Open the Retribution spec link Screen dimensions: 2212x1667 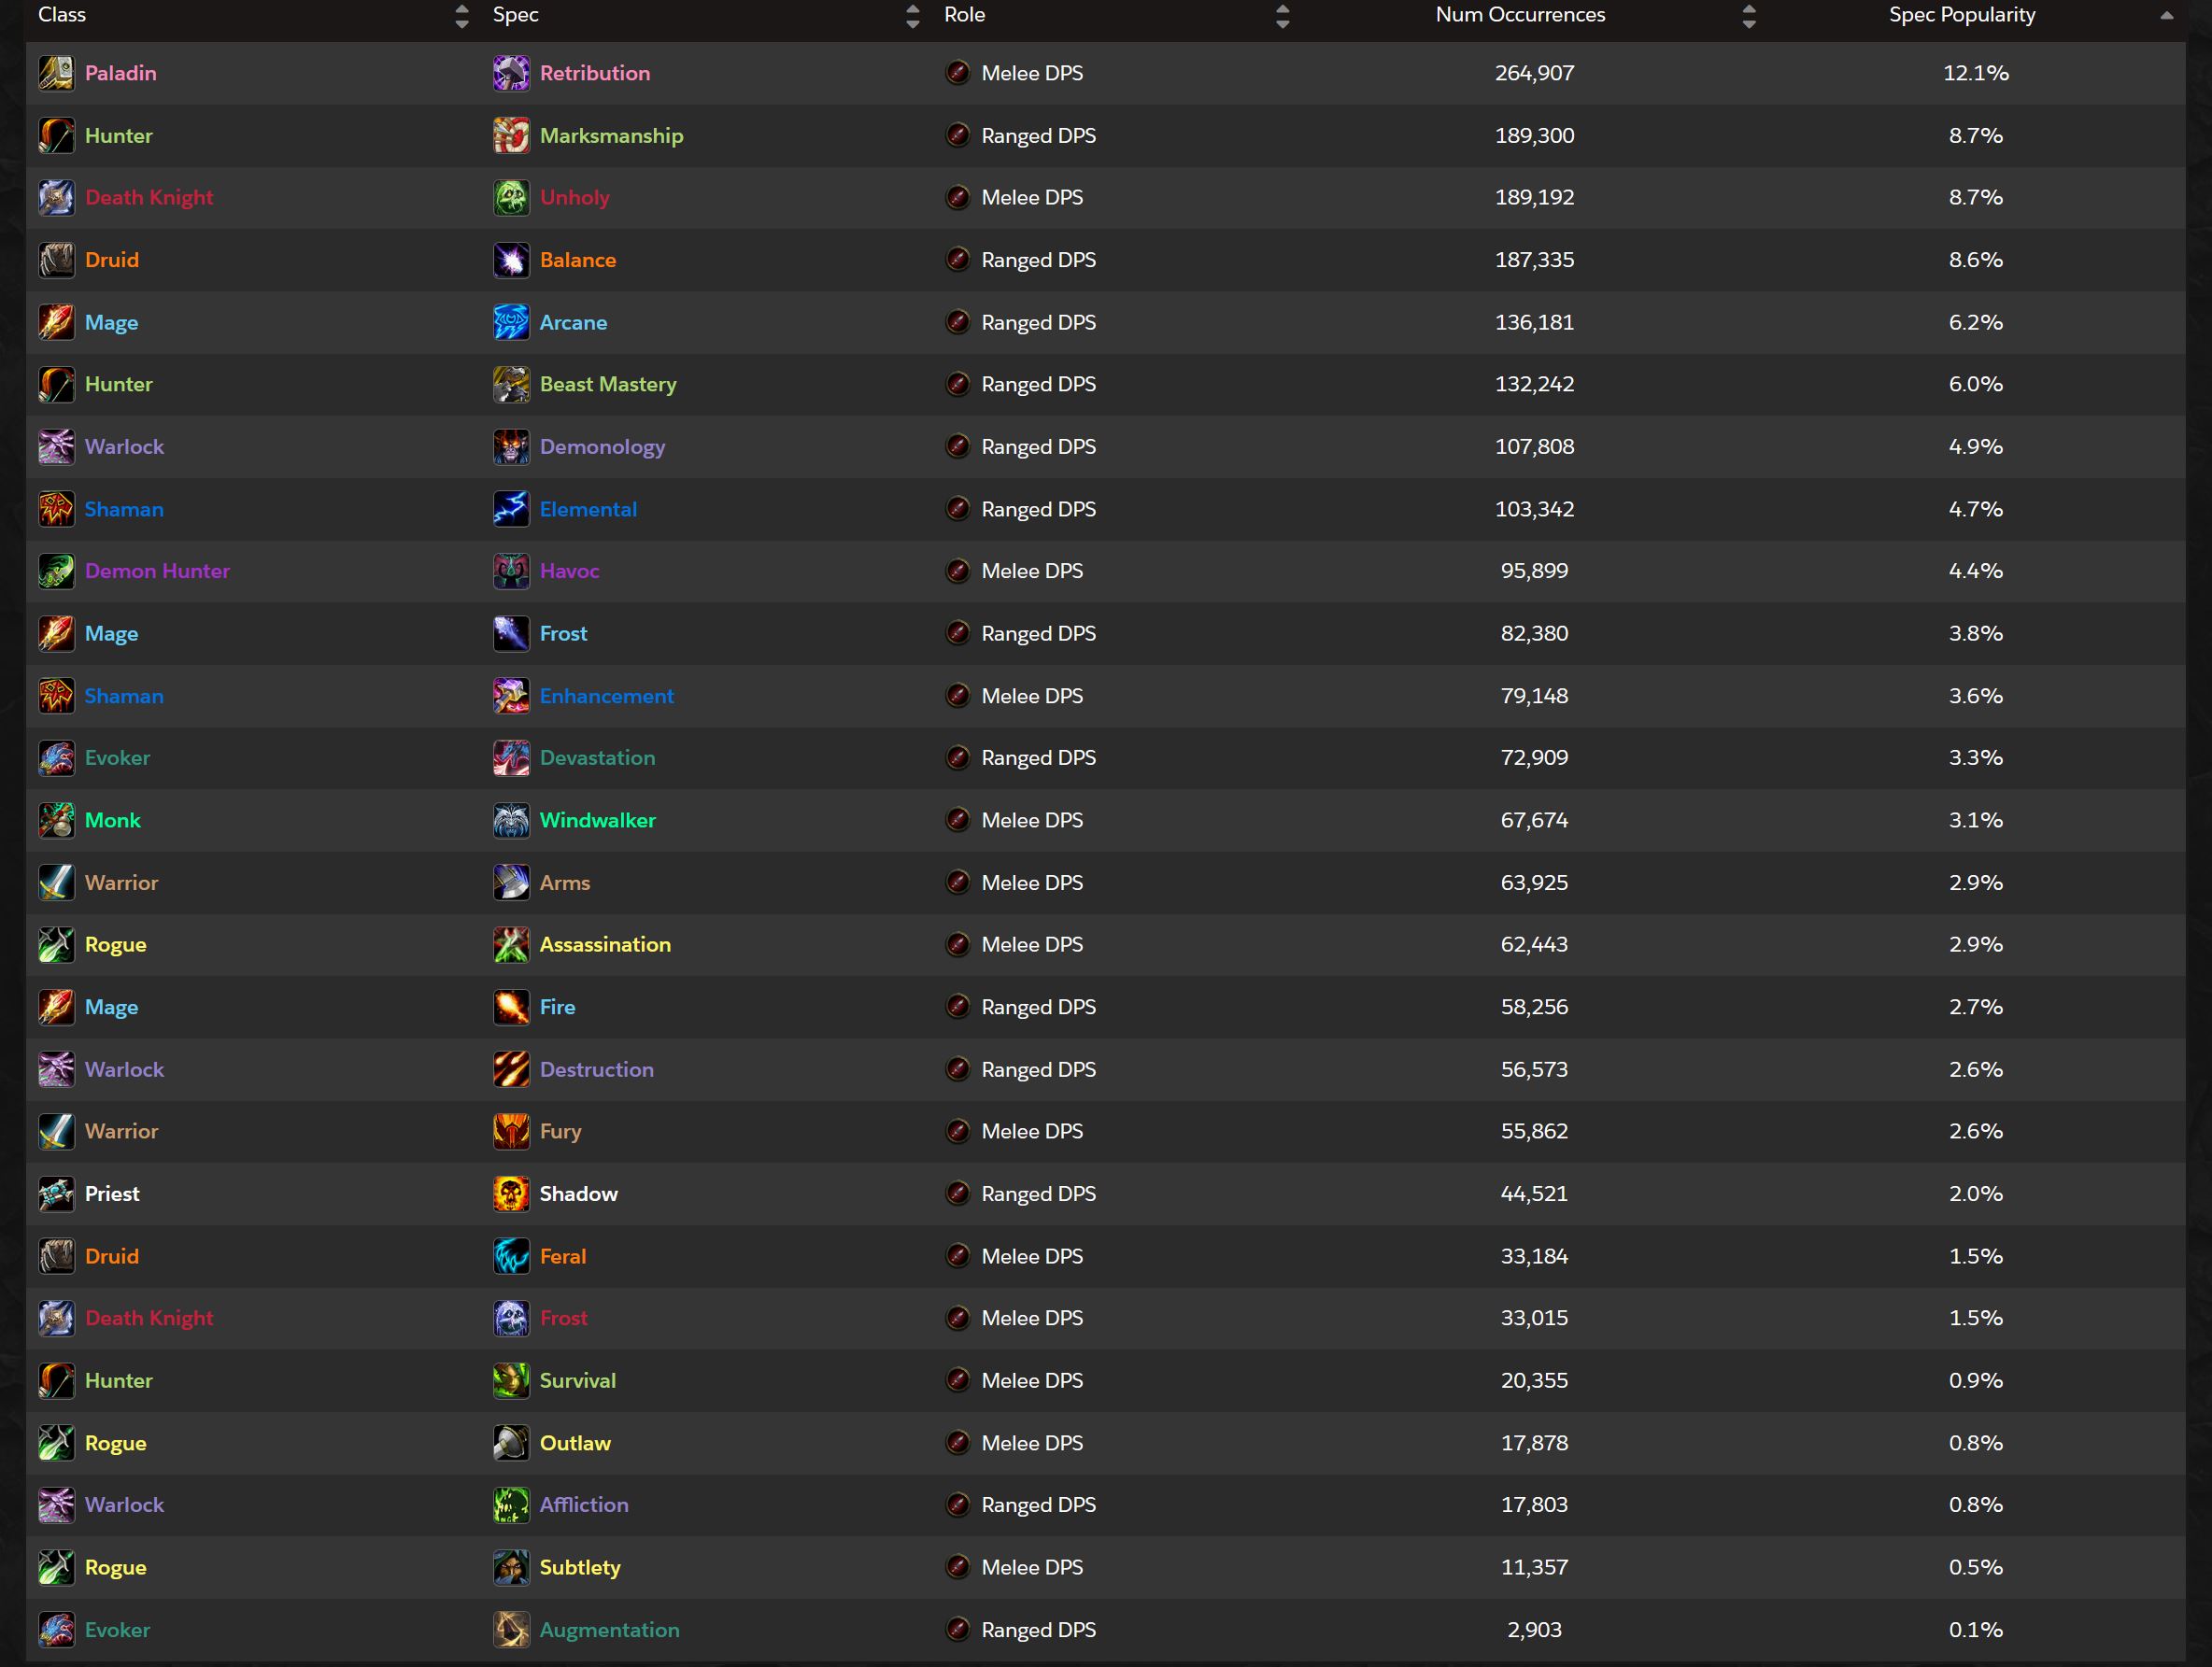595,73
